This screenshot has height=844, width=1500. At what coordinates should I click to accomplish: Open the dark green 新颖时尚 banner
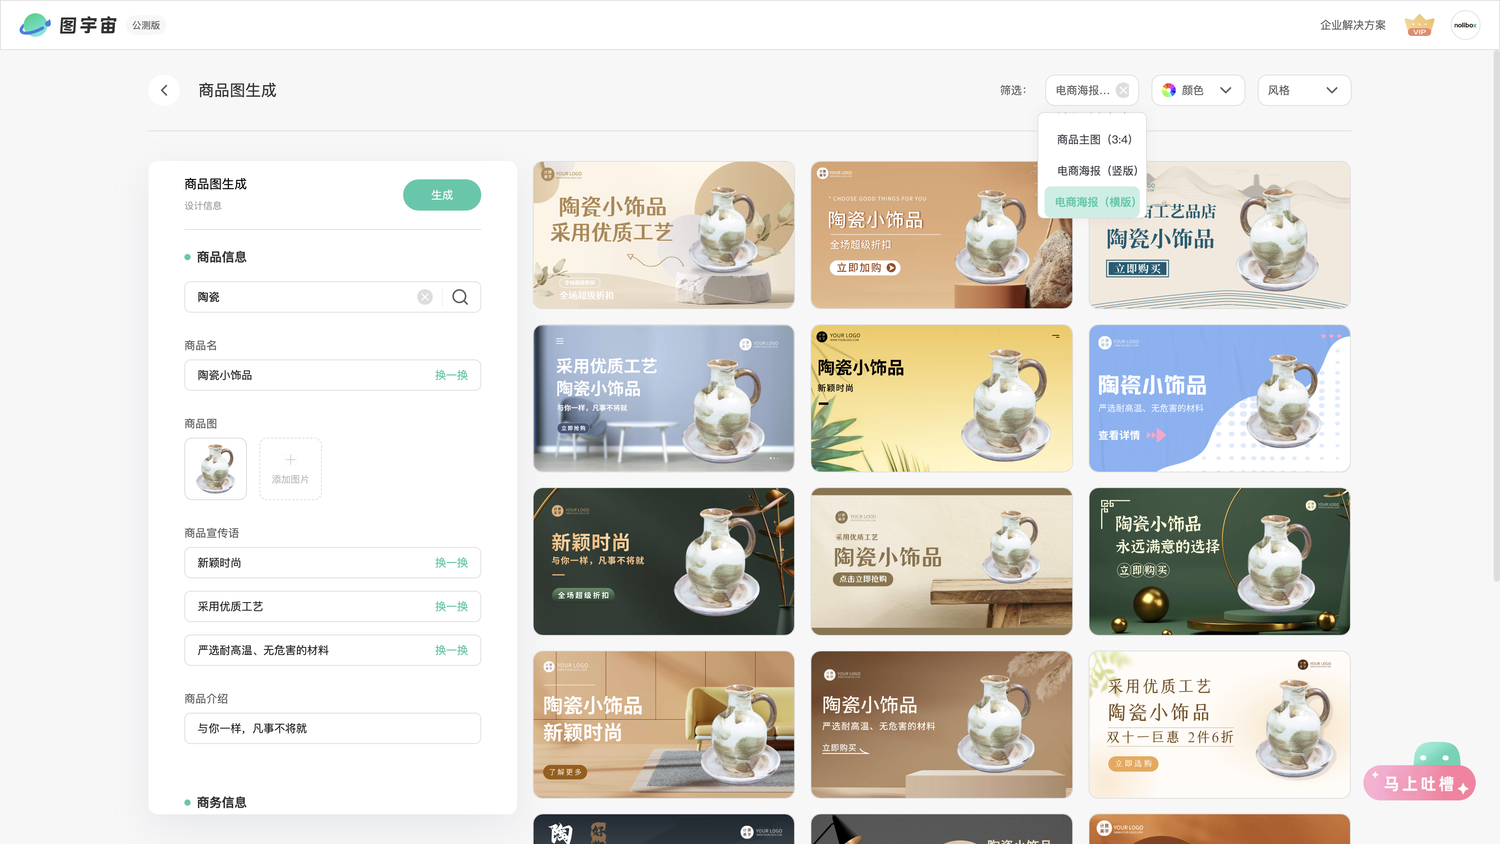(664, 561)
